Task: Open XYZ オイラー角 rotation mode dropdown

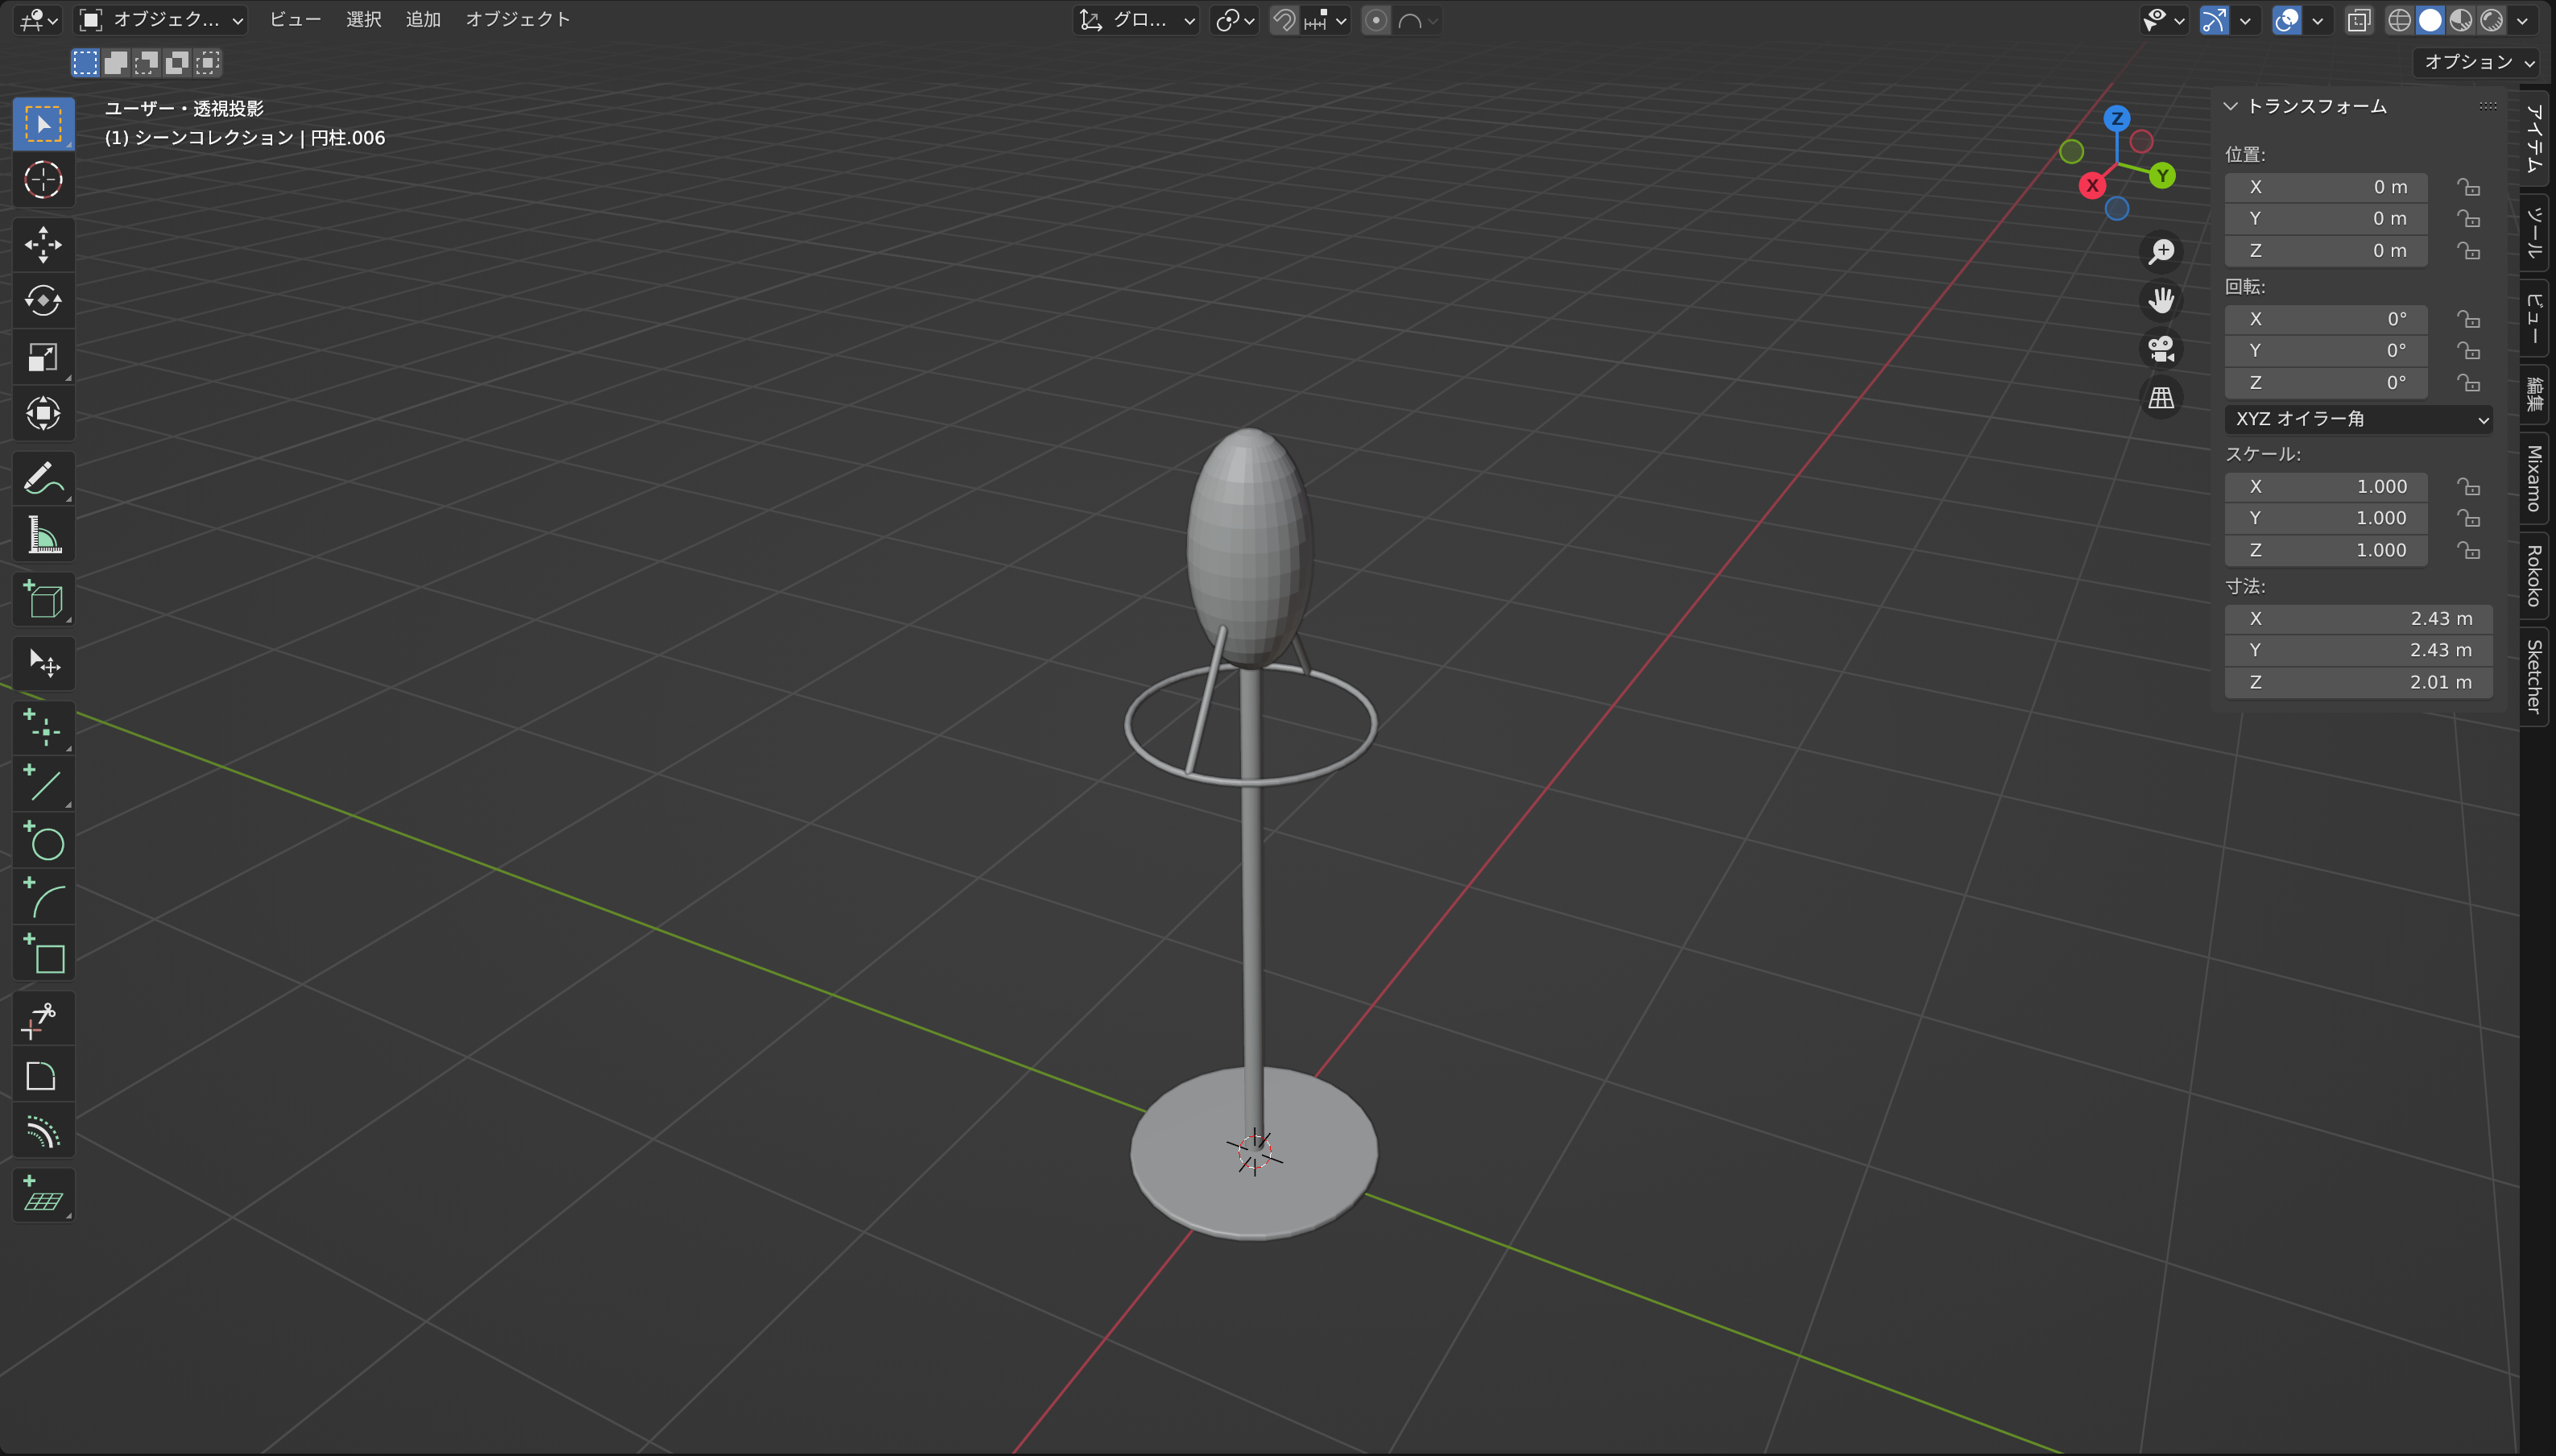Action: pos(2358,419)
